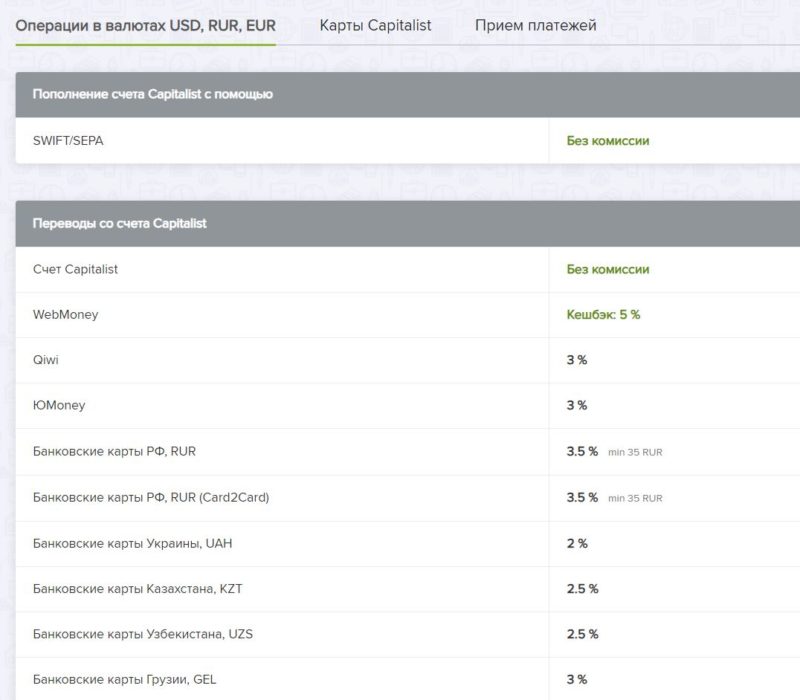Click the 'Пополнение счета Capitalist с помощью' header

(x=153, y=94)
